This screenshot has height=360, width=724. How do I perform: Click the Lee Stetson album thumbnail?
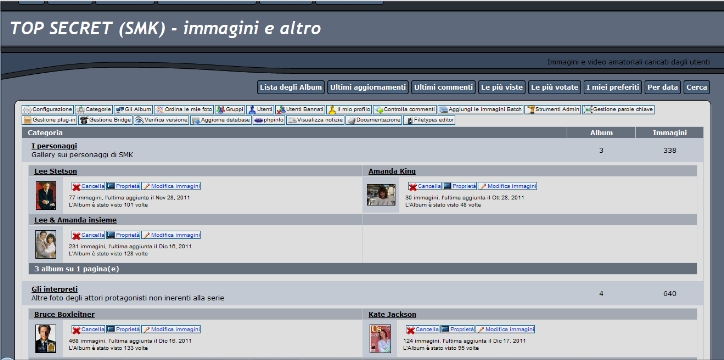[46, 195]
